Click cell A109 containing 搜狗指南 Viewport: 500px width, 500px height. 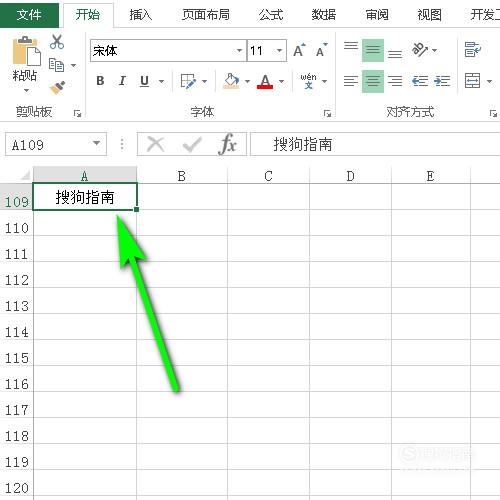tap(85, 197)
